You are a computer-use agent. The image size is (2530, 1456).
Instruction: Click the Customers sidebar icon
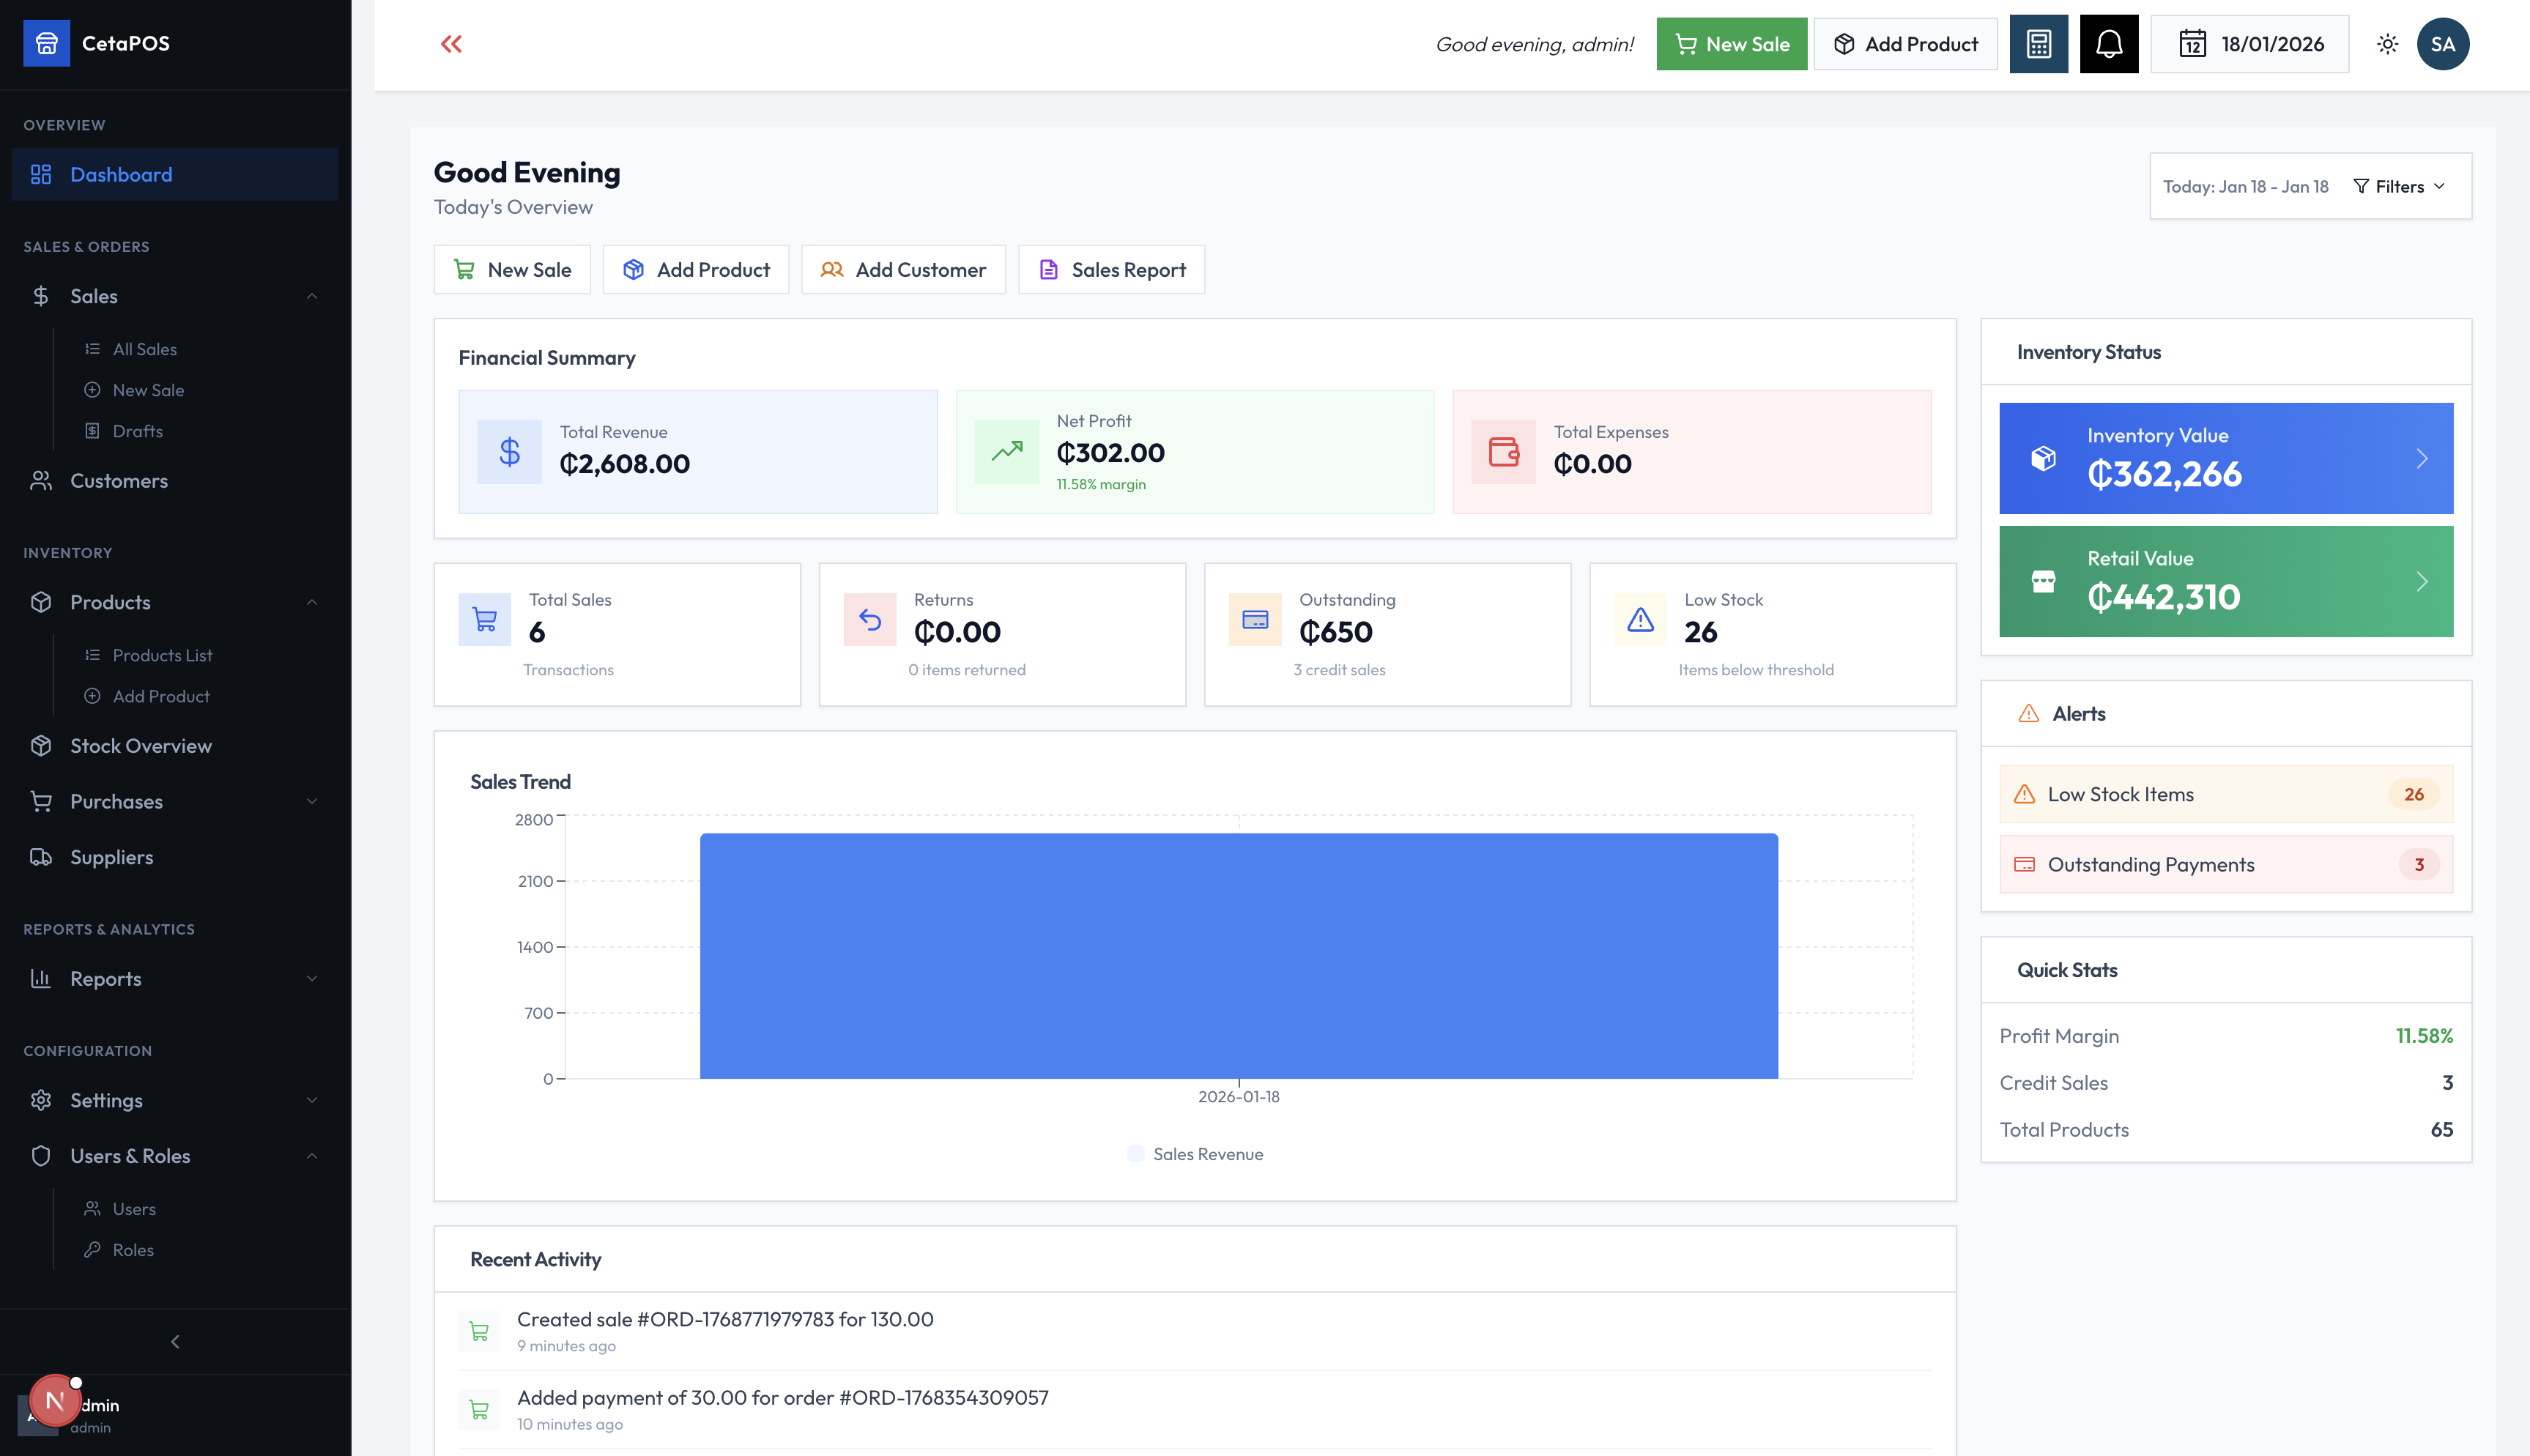(x=41, y=481)
